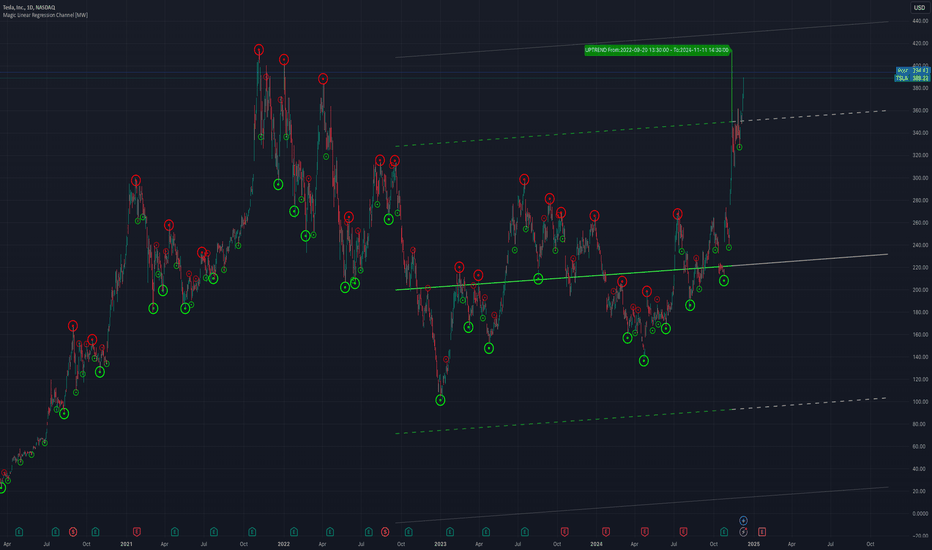Click the lightning bolt event icon
Viewport: 932px width, 550px height.
[x=743, y=532]
